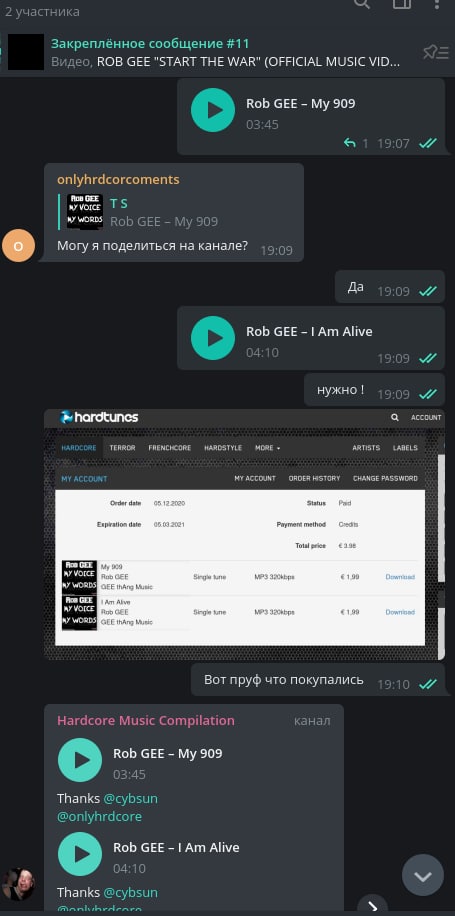455x916 pixels.
Task: Click the user avatar photo at bottom left
Action: coord(18,884)
